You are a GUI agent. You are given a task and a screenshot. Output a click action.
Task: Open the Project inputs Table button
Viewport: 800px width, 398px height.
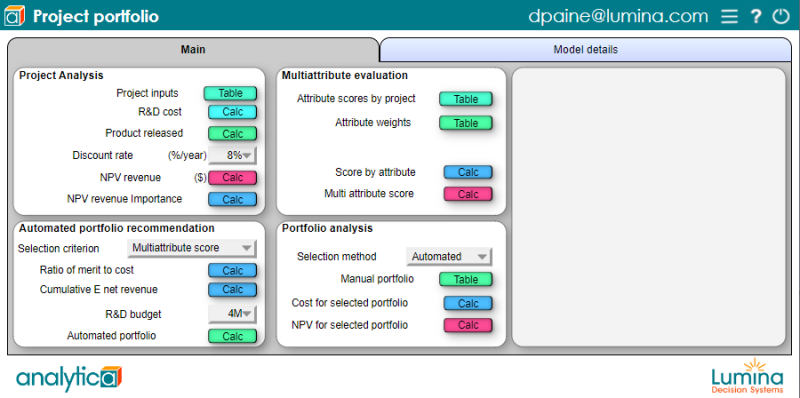230,93
